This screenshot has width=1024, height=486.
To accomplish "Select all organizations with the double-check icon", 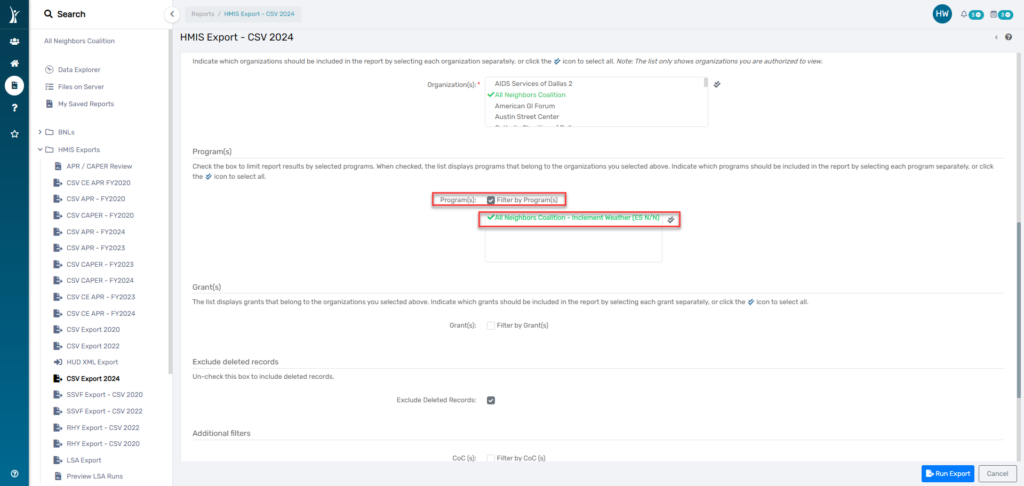I will pyautogui.click(x=716, y=84).
